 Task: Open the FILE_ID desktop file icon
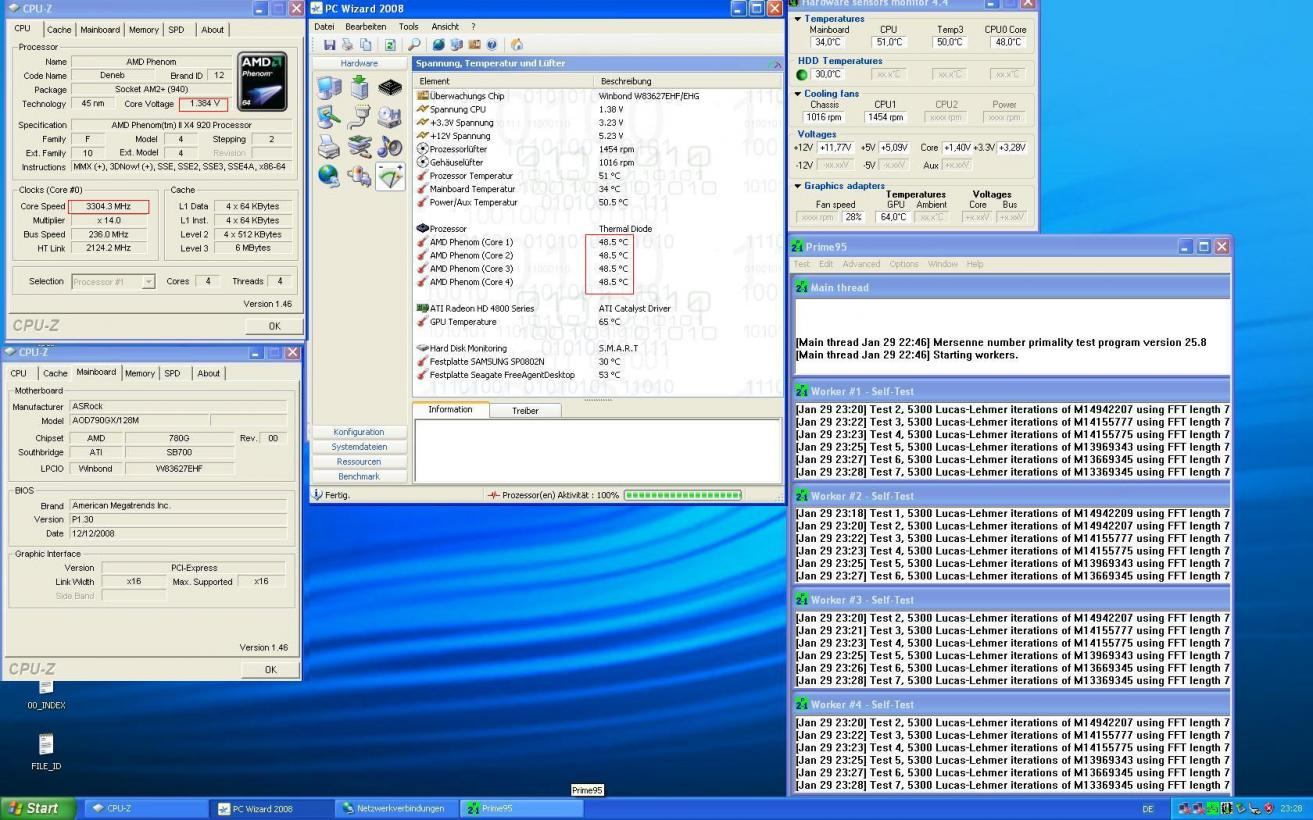46,745
